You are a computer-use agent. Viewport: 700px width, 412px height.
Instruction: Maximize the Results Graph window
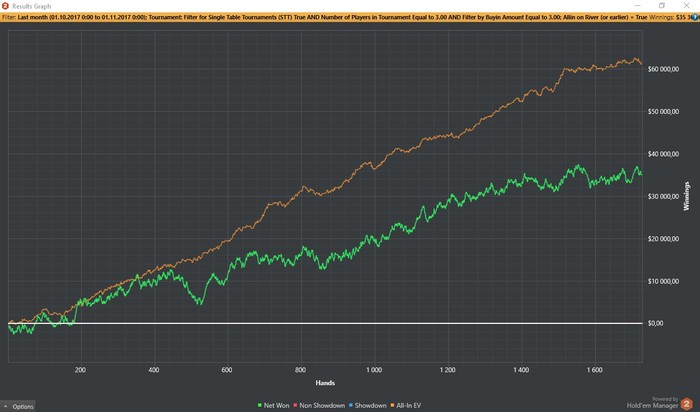tap(662, 6)
